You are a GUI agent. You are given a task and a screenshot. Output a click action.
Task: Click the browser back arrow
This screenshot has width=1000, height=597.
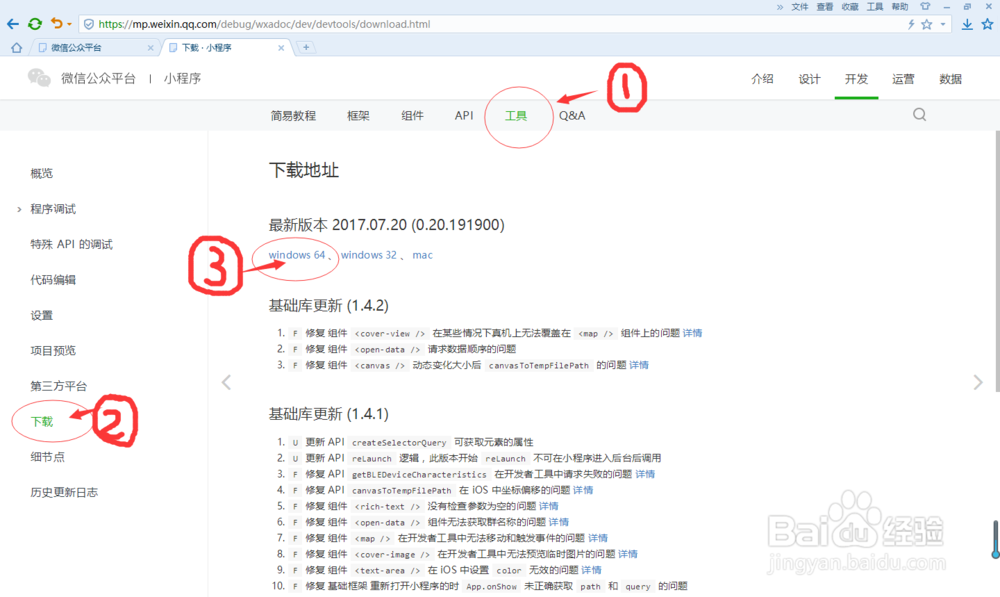tap(13, 24)
